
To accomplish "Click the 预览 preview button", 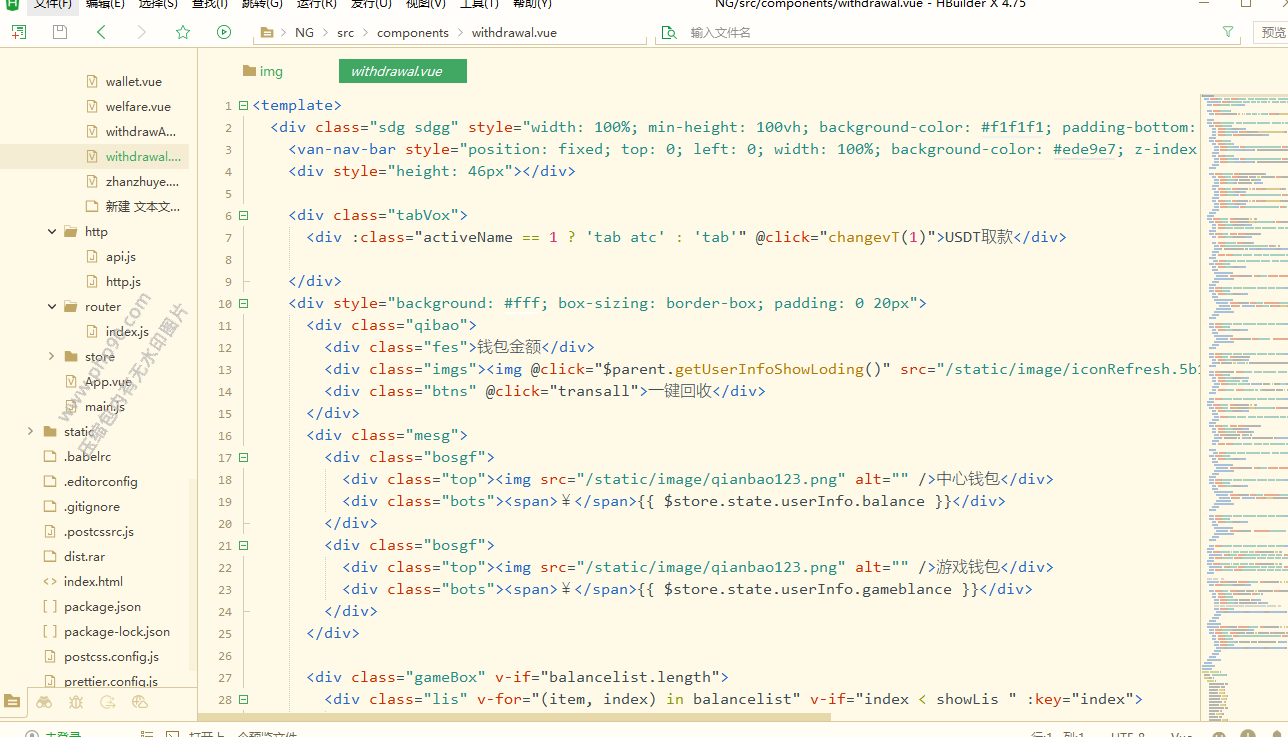I will (x=1272, y=32).
